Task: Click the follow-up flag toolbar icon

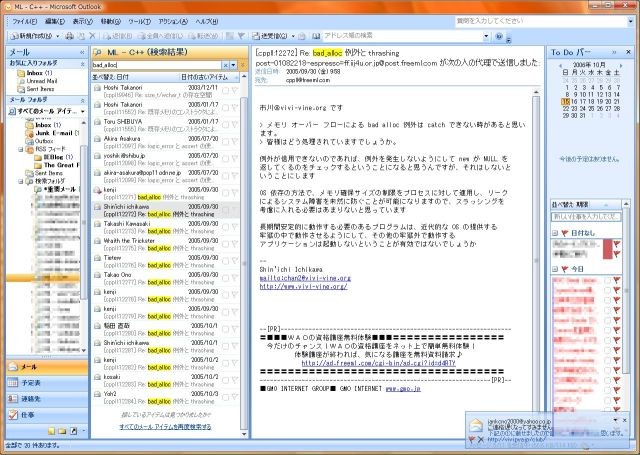Action: pos(241,36)
